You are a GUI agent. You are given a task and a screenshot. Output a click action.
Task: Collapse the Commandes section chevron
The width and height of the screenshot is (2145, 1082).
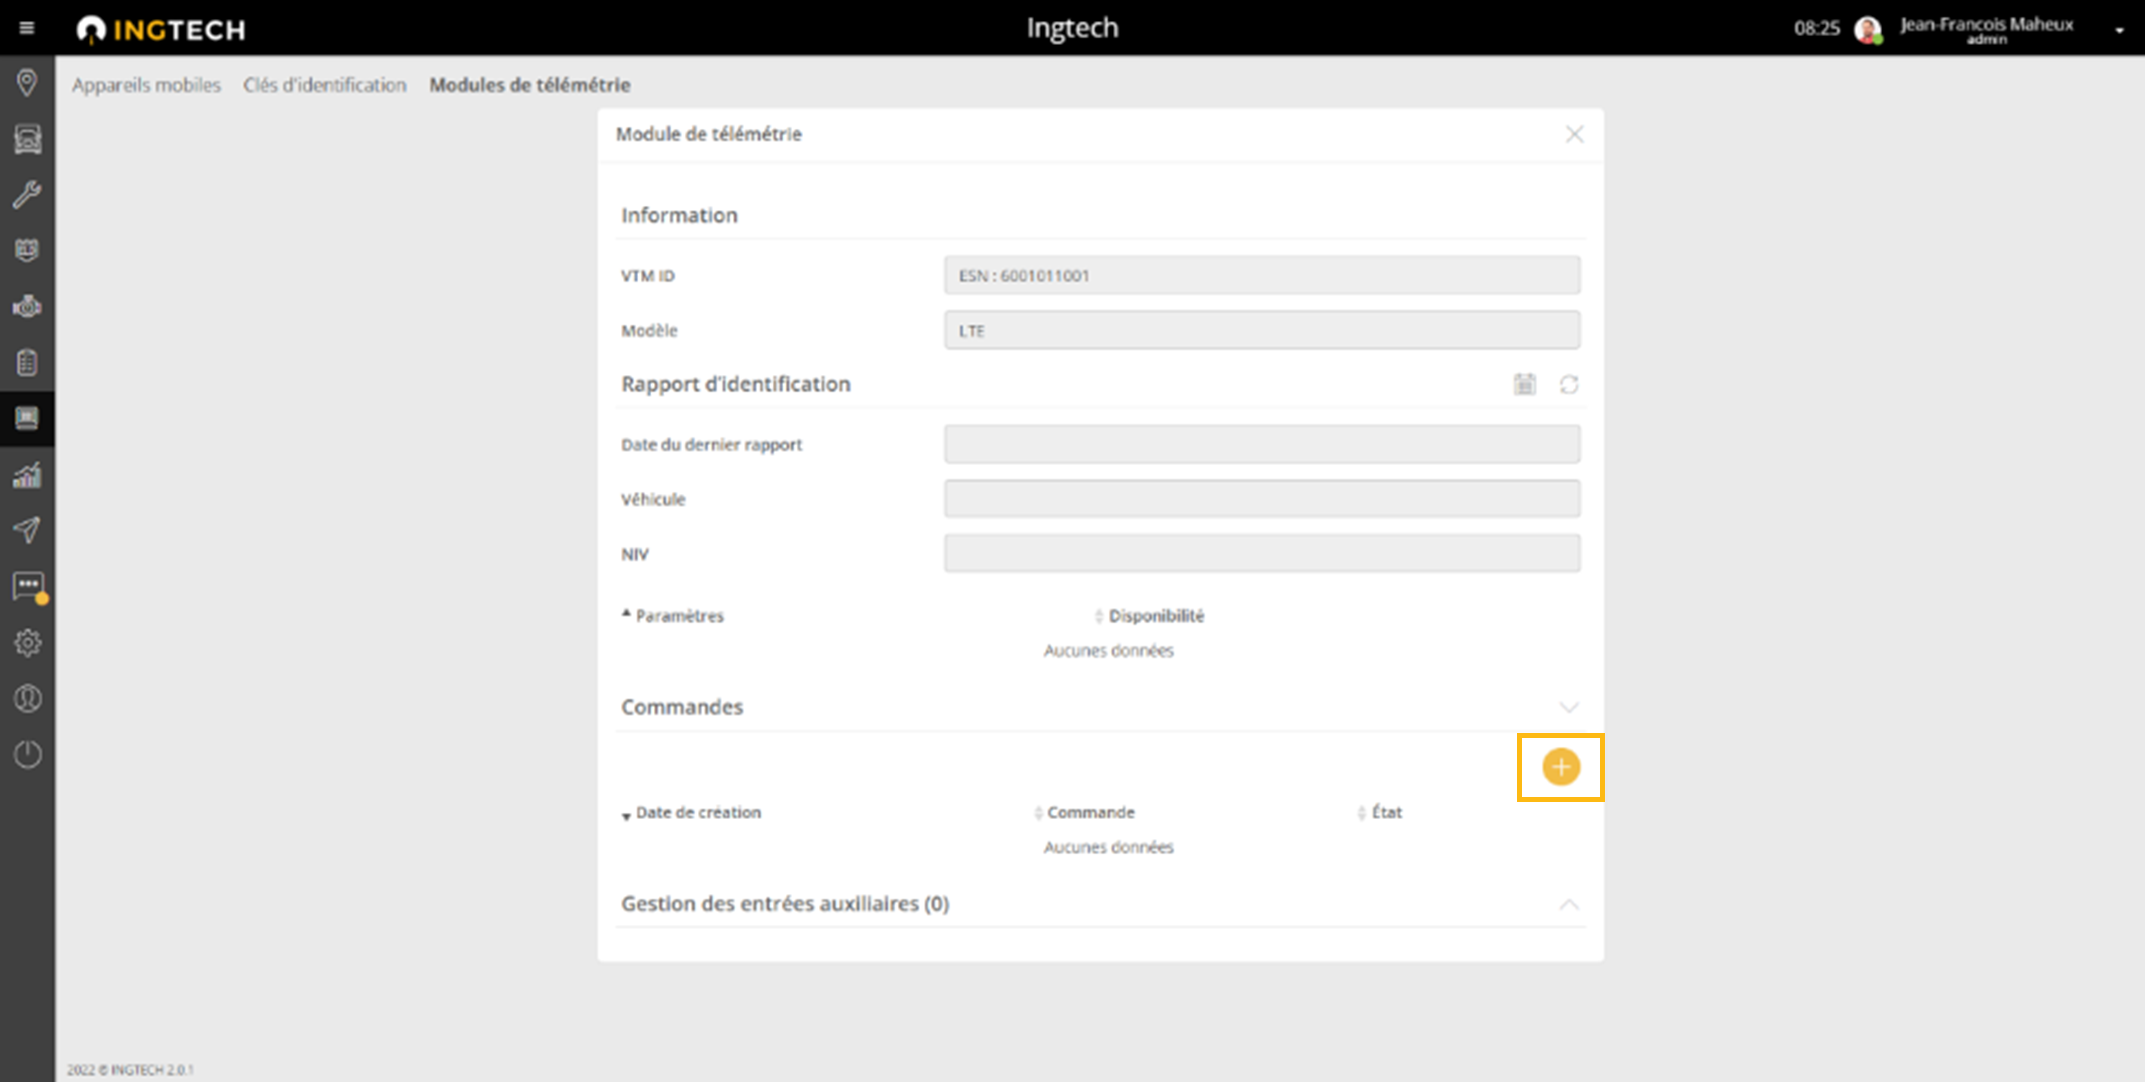pos(1568,707)
